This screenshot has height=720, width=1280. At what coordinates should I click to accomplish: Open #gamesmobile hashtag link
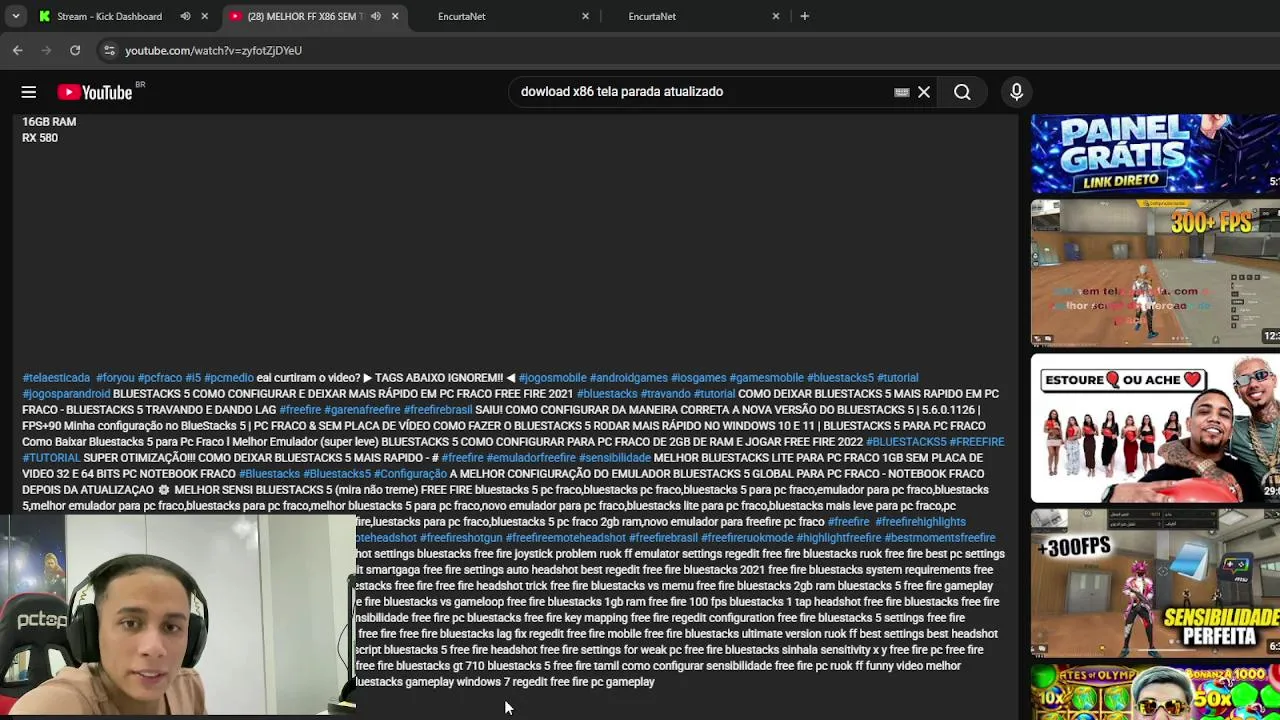[x=766, y=378]
